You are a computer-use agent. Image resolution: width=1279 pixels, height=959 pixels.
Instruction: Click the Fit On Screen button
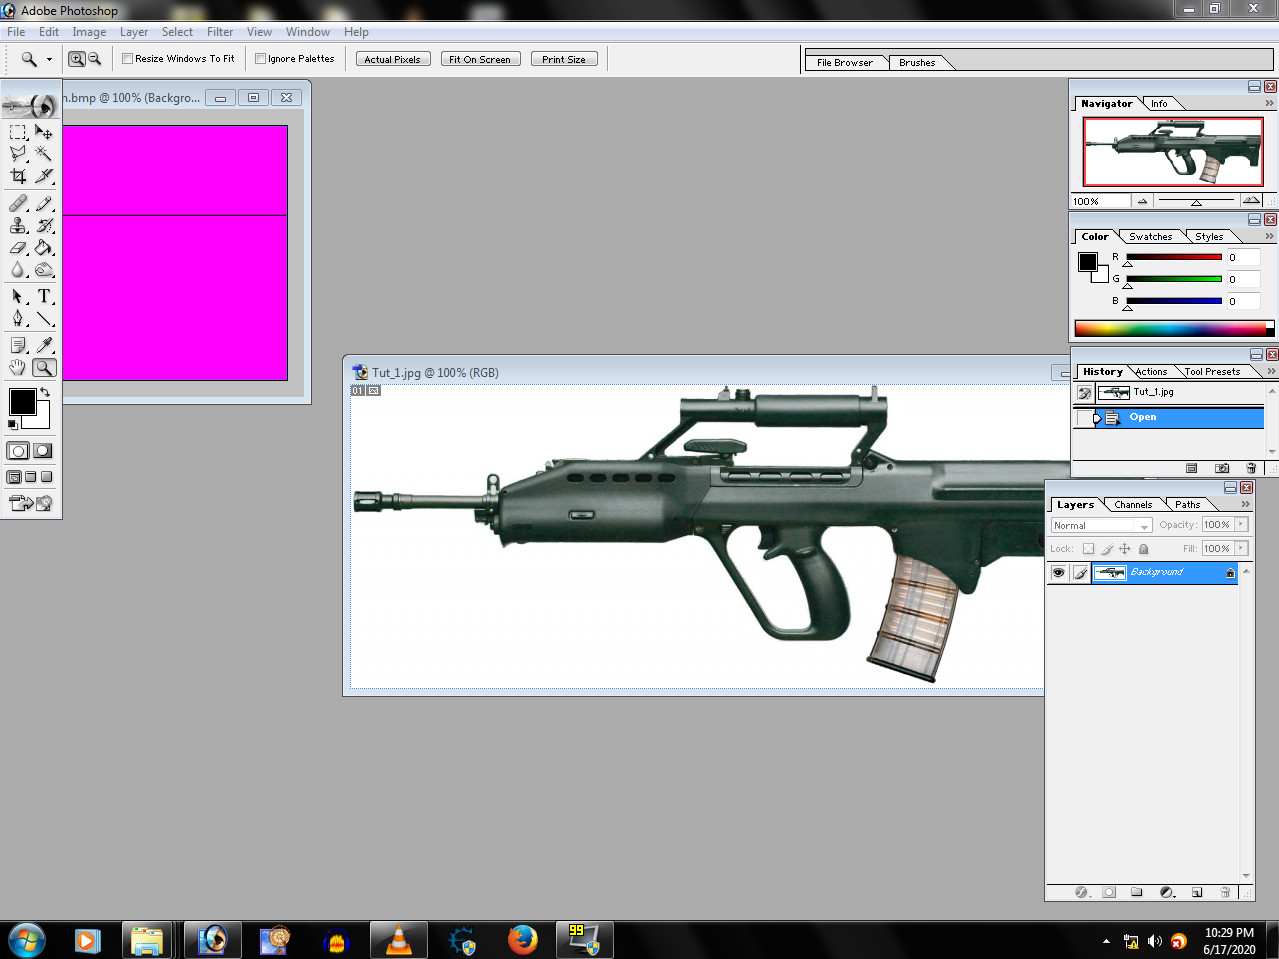(480, 58)
